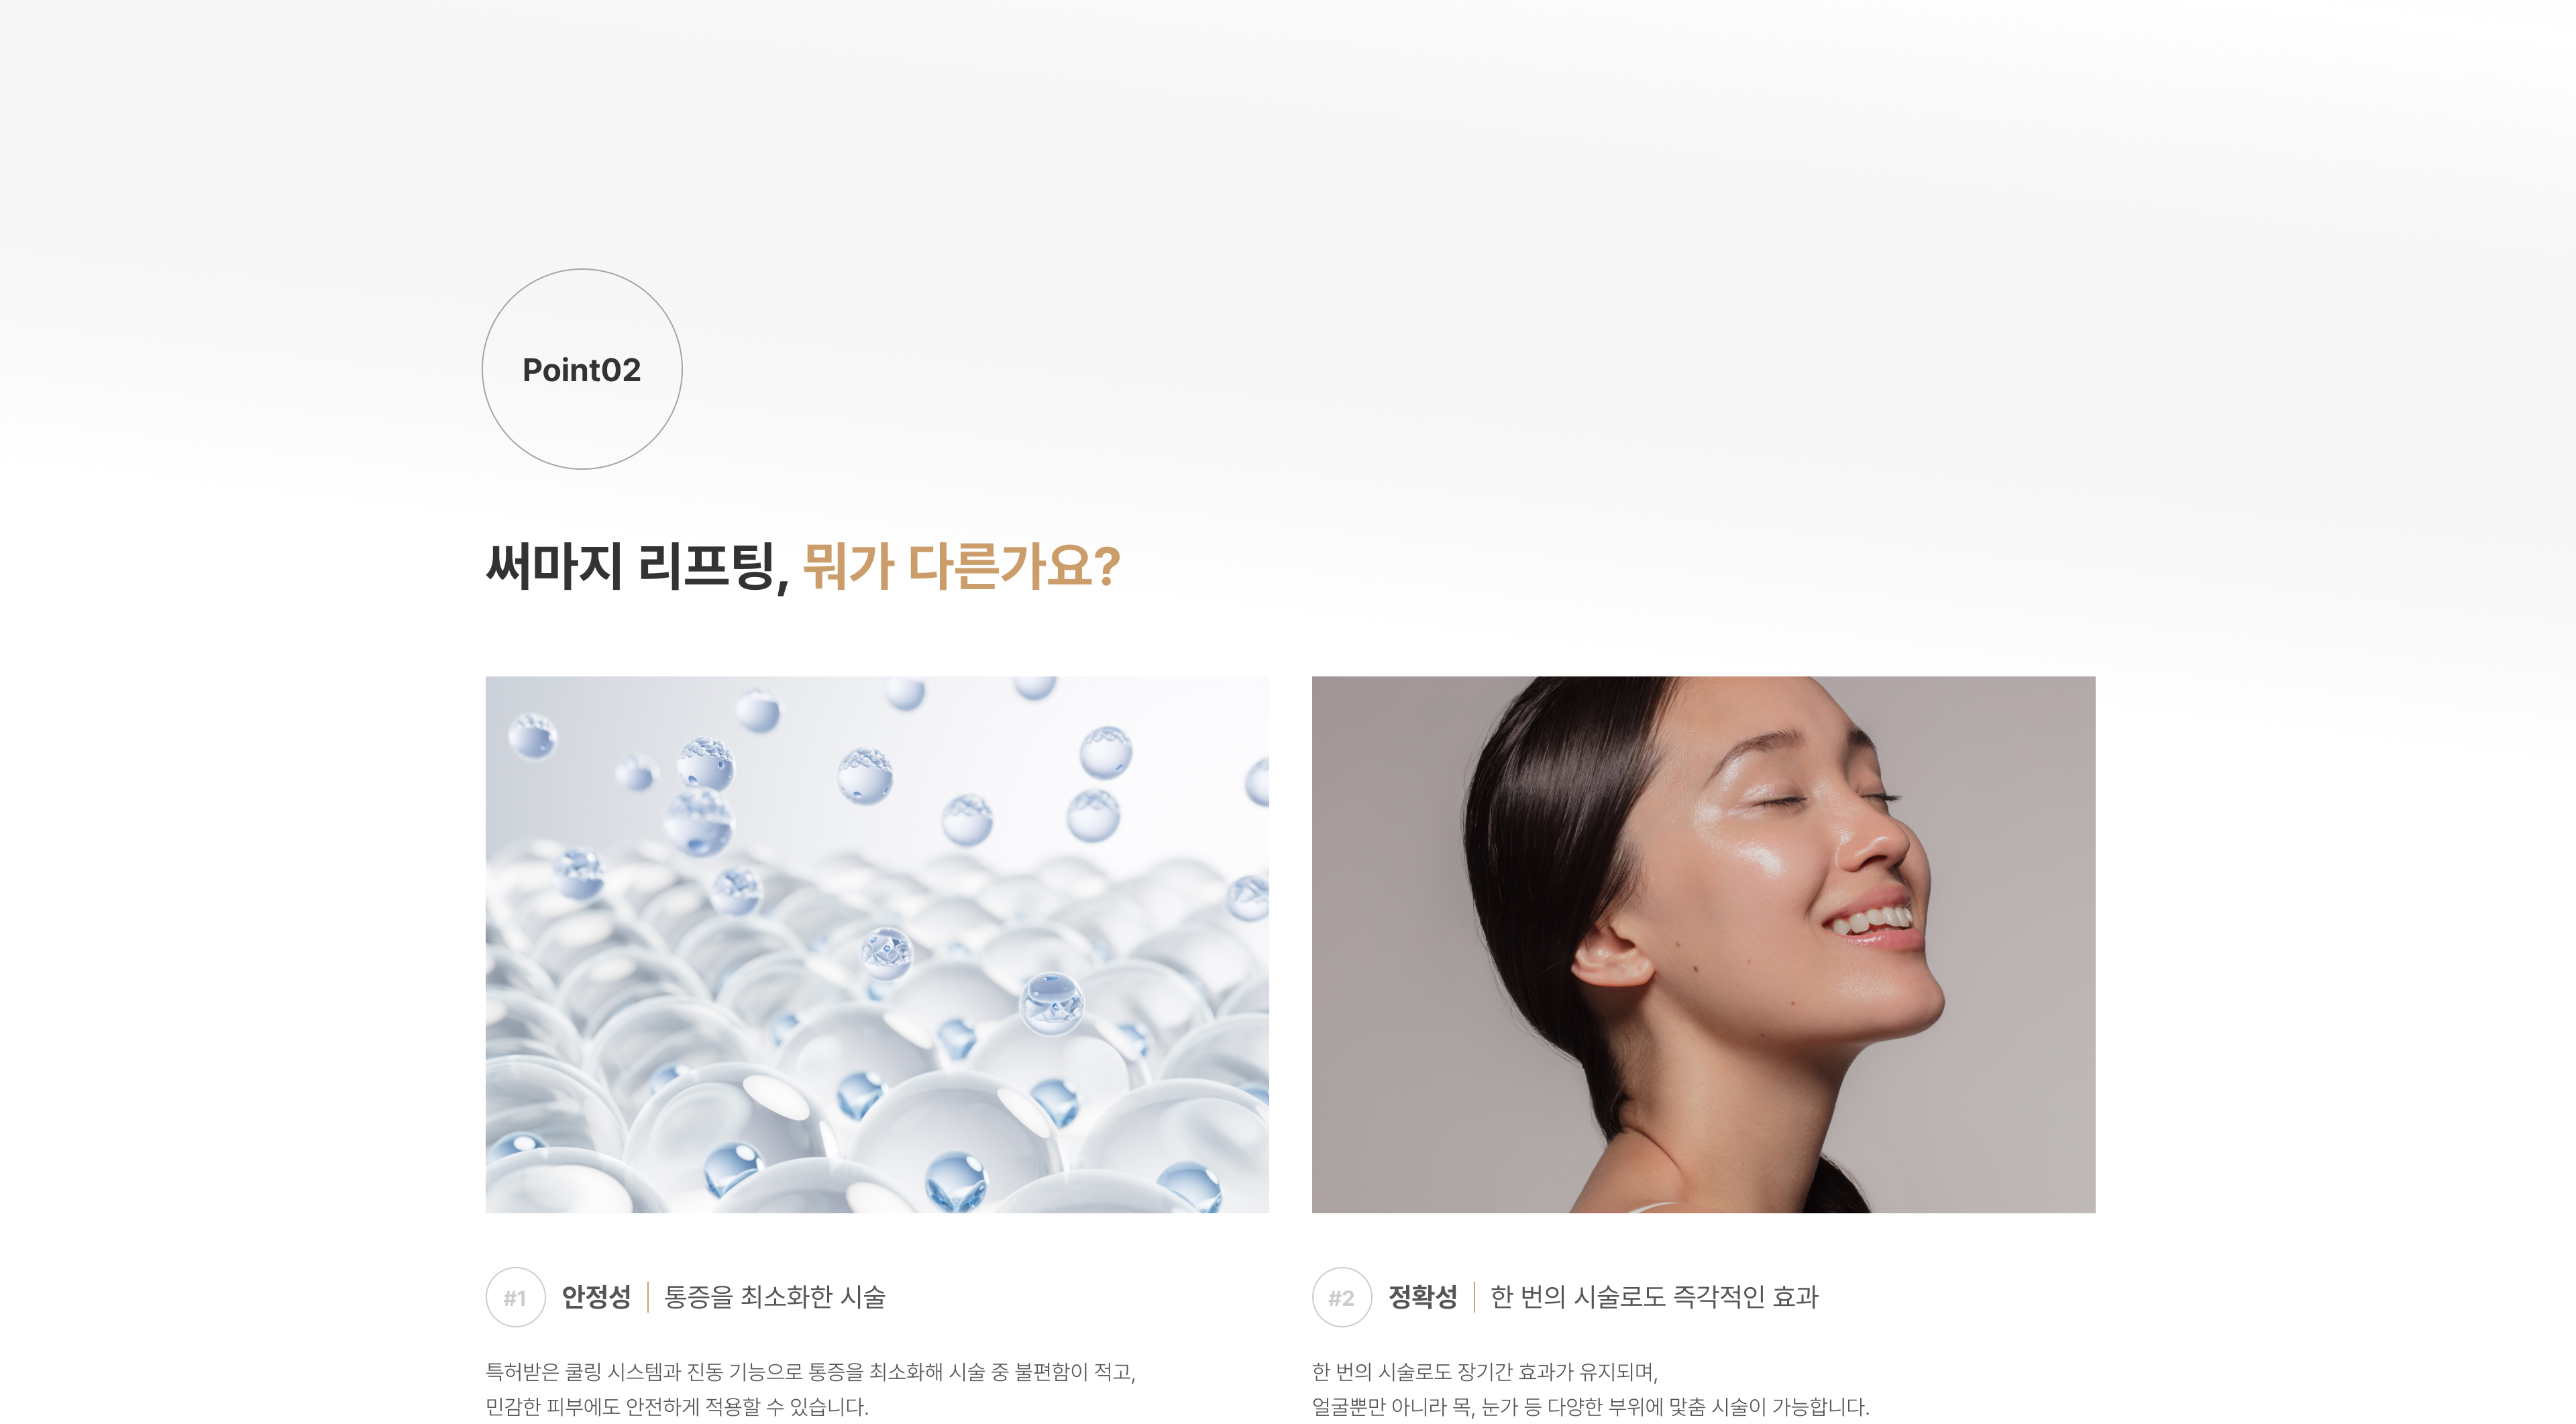The image size is (2576, 1424).
Task: Click the Point02 circle badge
Action: coord(582,369)
